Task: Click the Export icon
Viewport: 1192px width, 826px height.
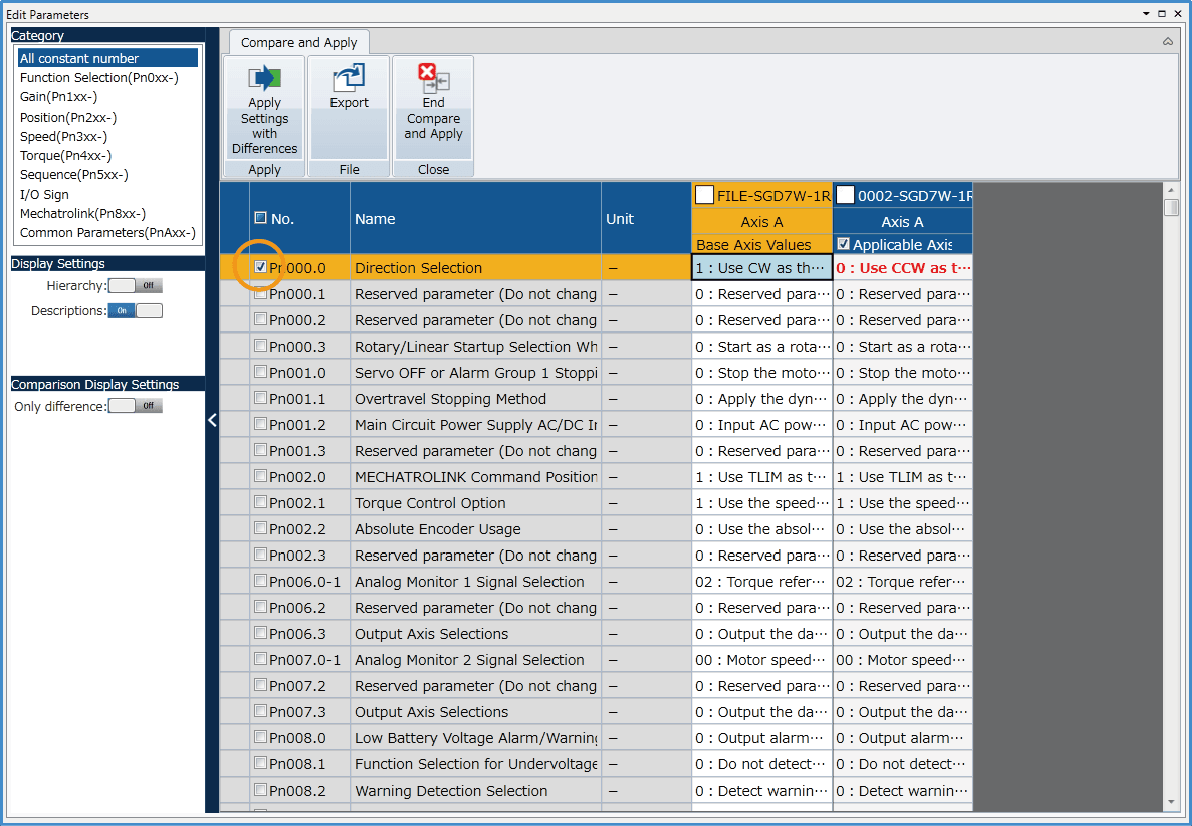Action: pos(349,79)
